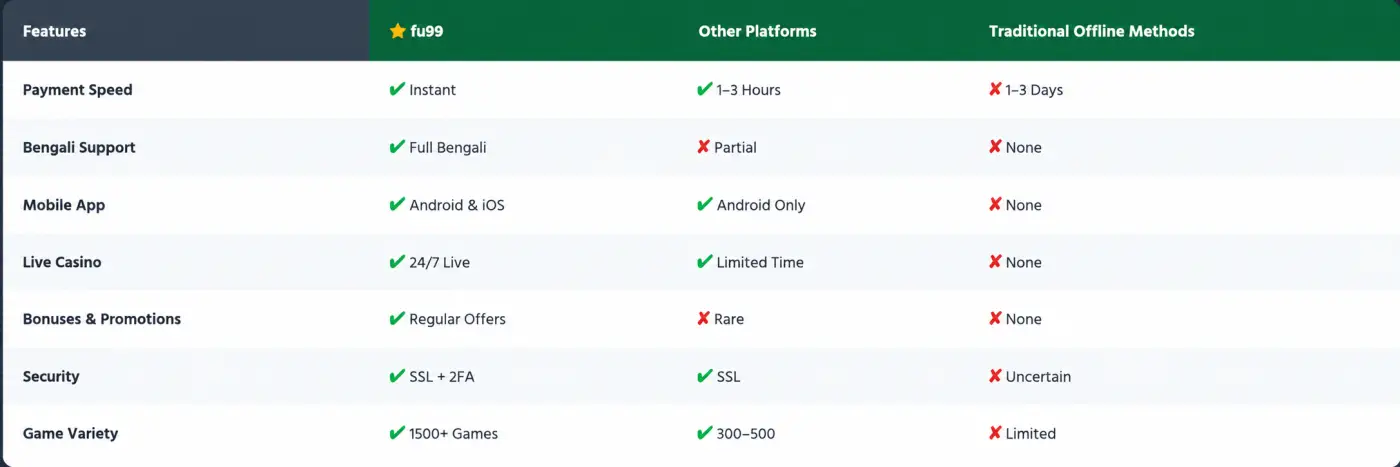Click the Android Only cell text
Image resolution: width=1400 pixels, height=467 pixels.
click(761, 205)
